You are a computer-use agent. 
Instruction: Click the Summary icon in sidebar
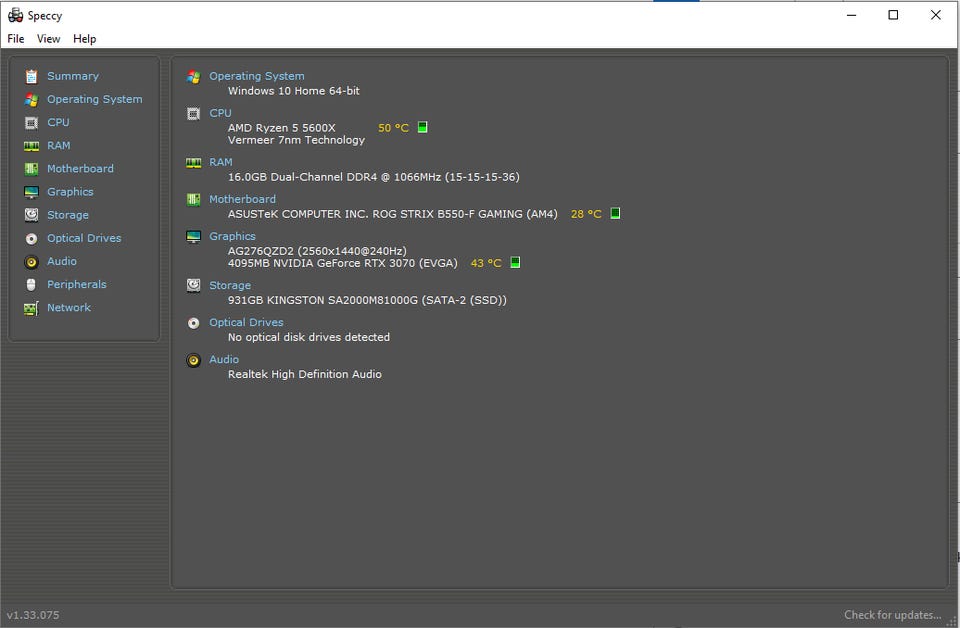31,76
